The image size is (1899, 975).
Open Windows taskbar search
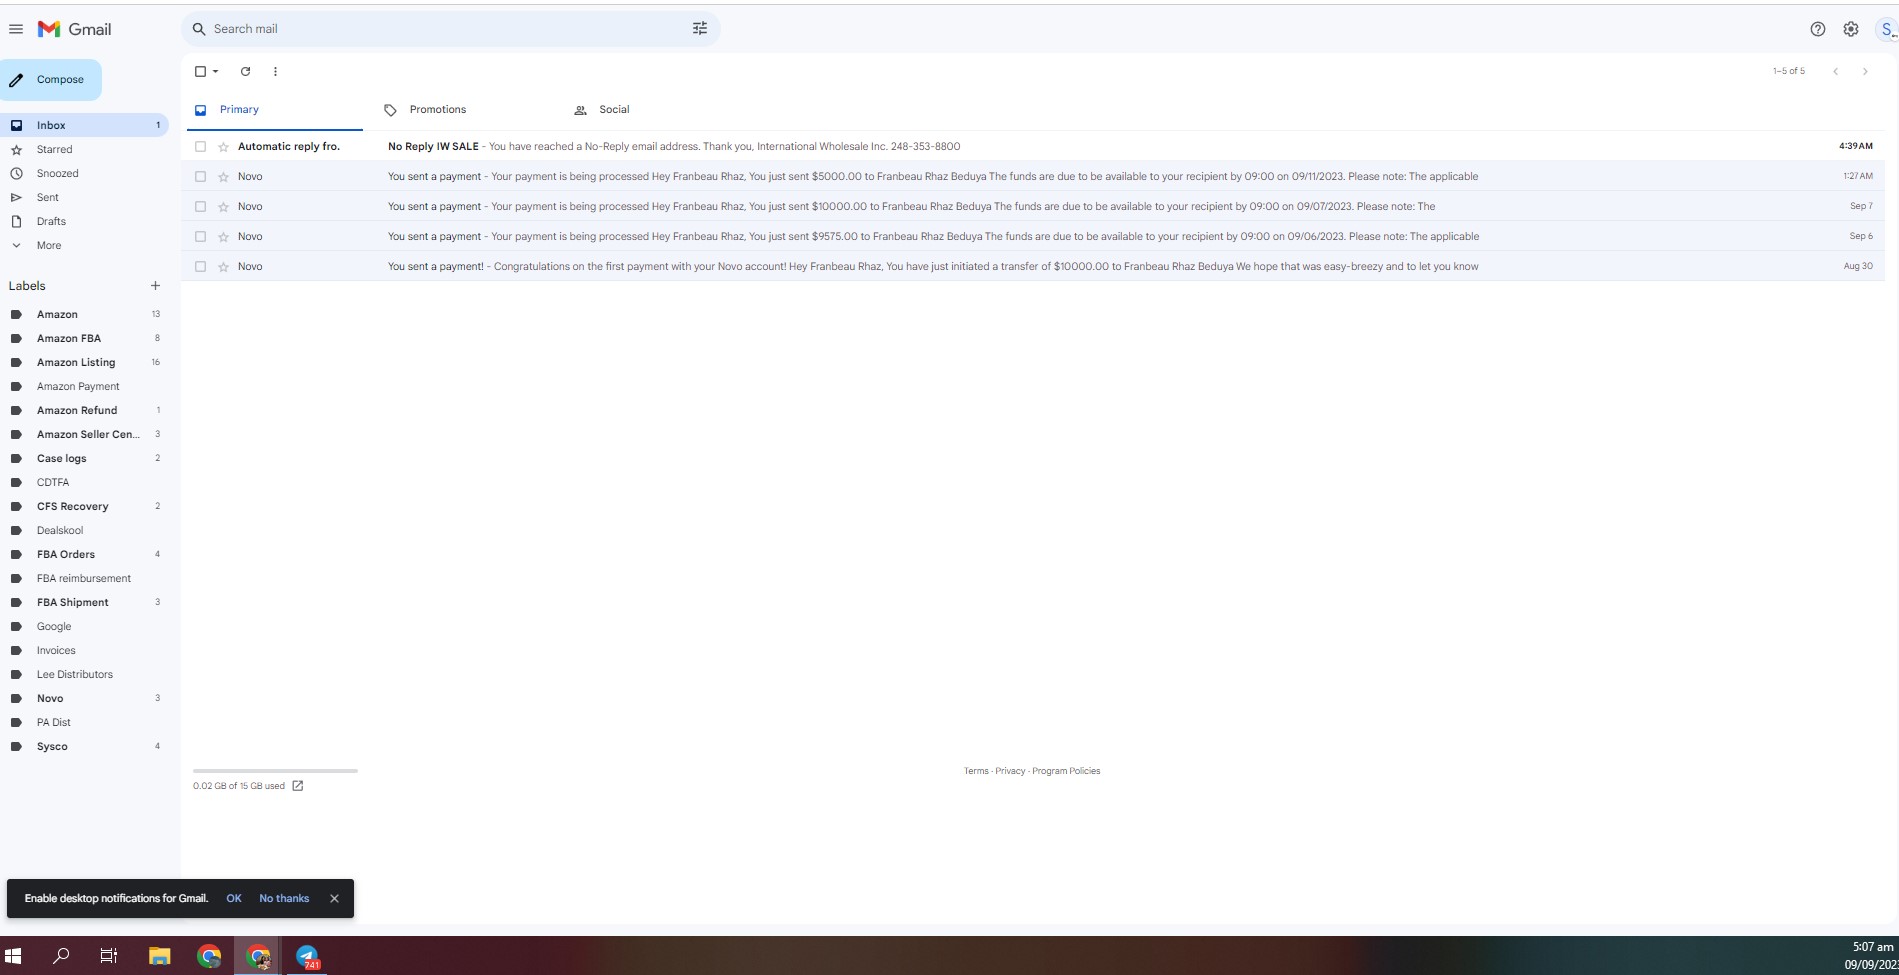click(61, 956)
